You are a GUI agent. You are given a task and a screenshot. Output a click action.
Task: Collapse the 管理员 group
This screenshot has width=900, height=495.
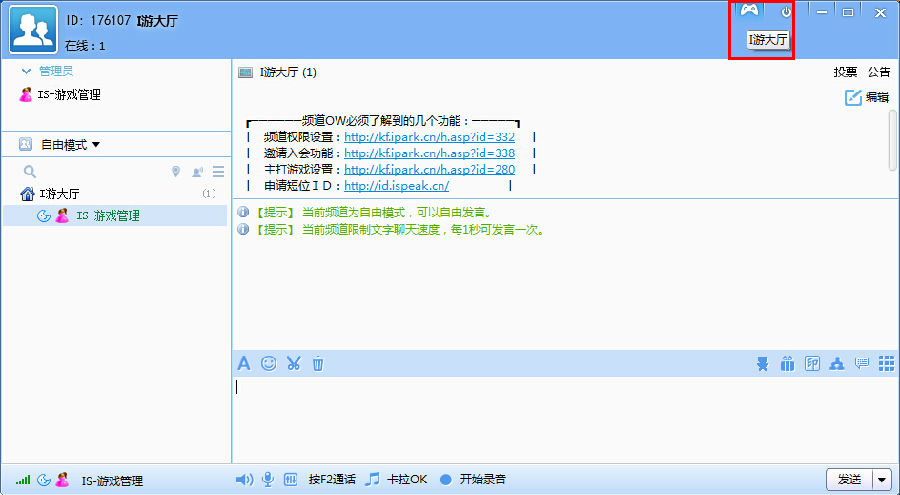26,72
